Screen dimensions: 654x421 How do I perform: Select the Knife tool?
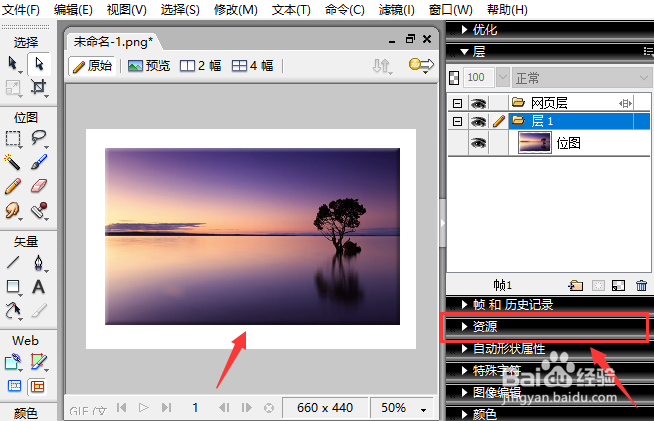point(39,311)
